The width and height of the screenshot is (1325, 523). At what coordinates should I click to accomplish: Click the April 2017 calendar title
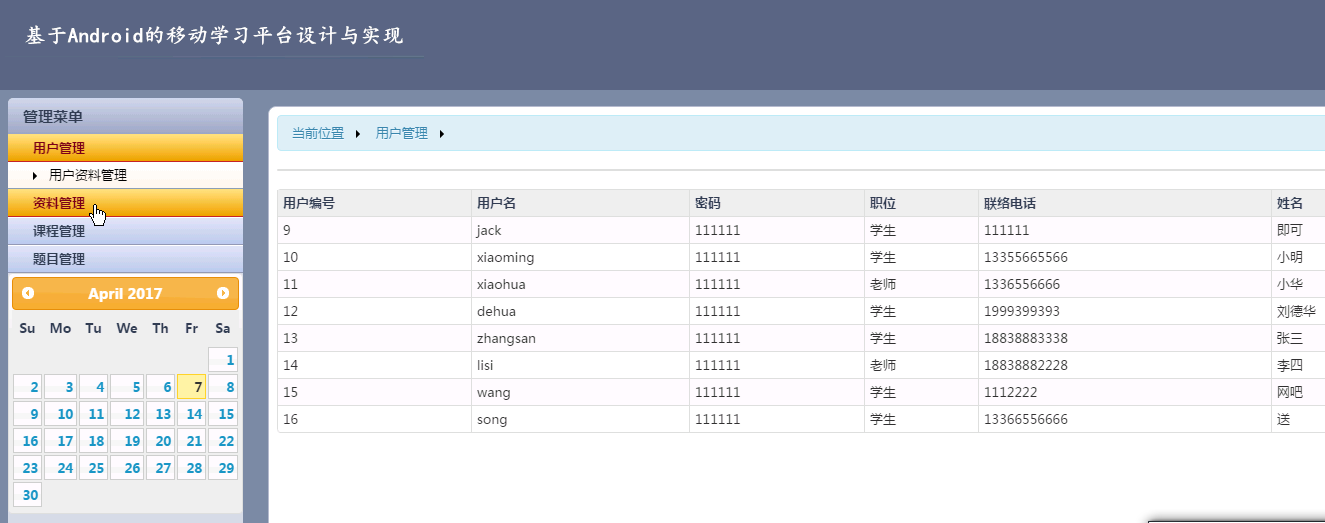125,293
